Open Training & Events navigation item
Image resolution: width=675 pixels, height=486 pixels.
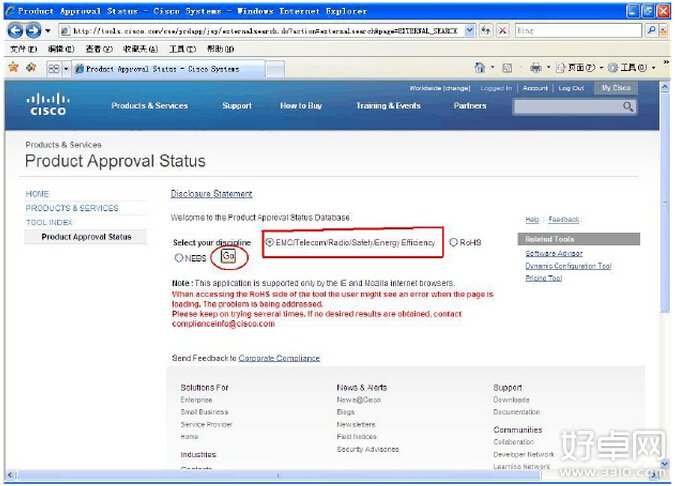[388, 105]
